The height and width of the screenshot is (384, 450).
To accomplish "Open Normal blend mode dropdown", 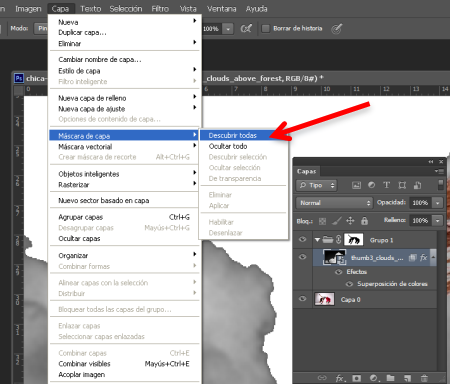I will tap(334, 203).
